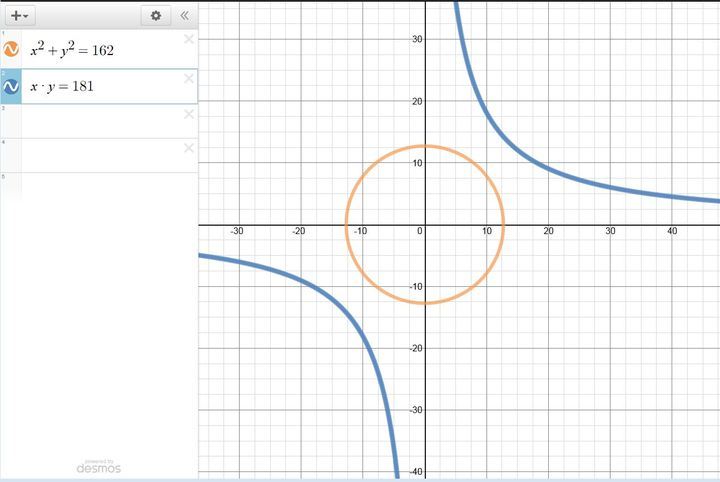Start a new expression in row 5
Image resolution: width=720 pixels, height=482 pixels.
click(x=100, y=185)
